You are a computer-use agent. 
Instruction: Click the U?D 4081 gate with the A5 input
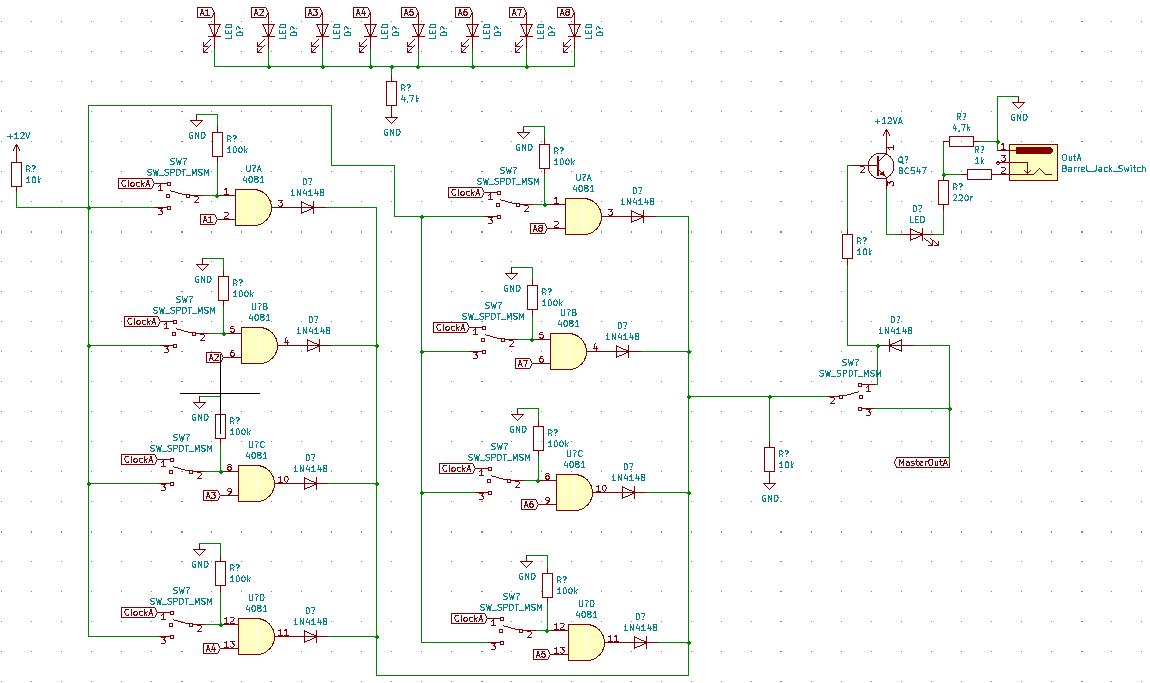(x=586, y=643)
